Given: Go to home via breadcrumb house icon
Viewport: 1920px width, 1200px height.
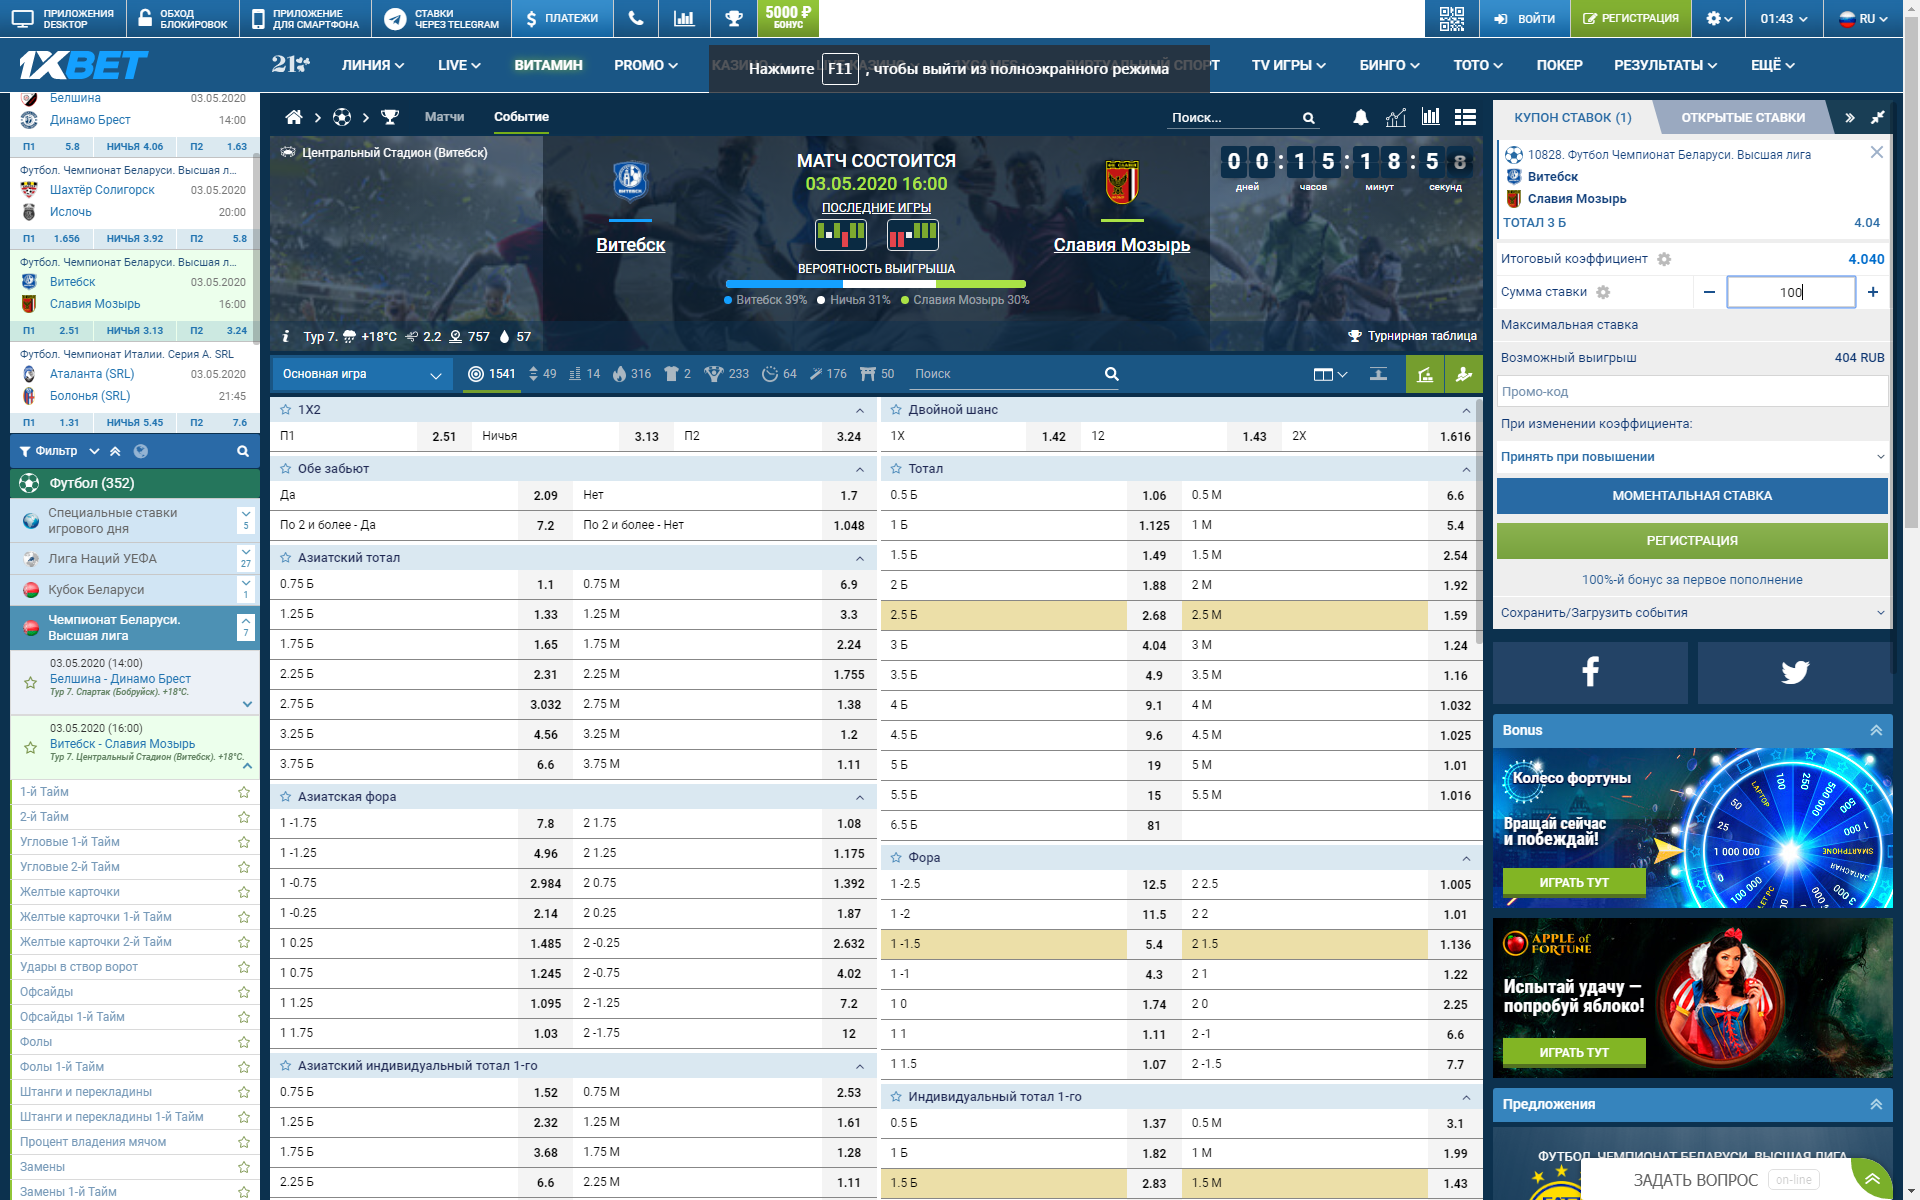Looking at the screenshot, I should (294, 117).
